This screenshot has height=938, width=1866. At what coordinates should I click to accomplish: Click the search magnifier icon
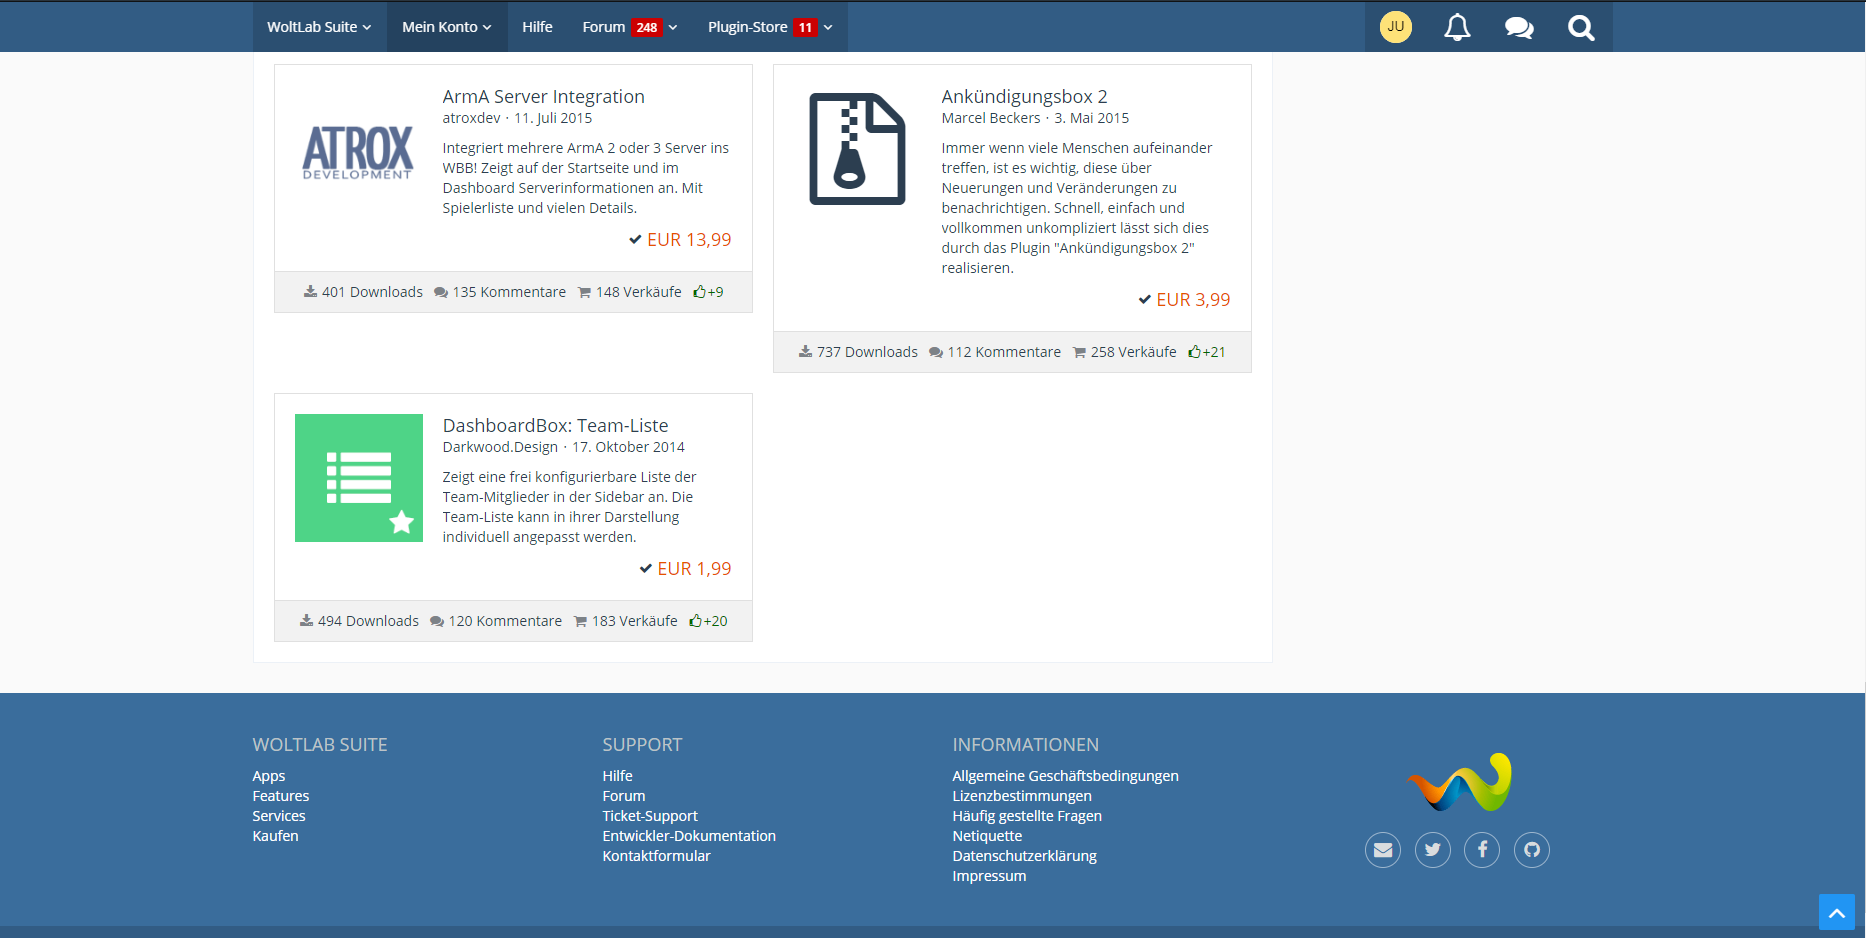pos(1581,27)
